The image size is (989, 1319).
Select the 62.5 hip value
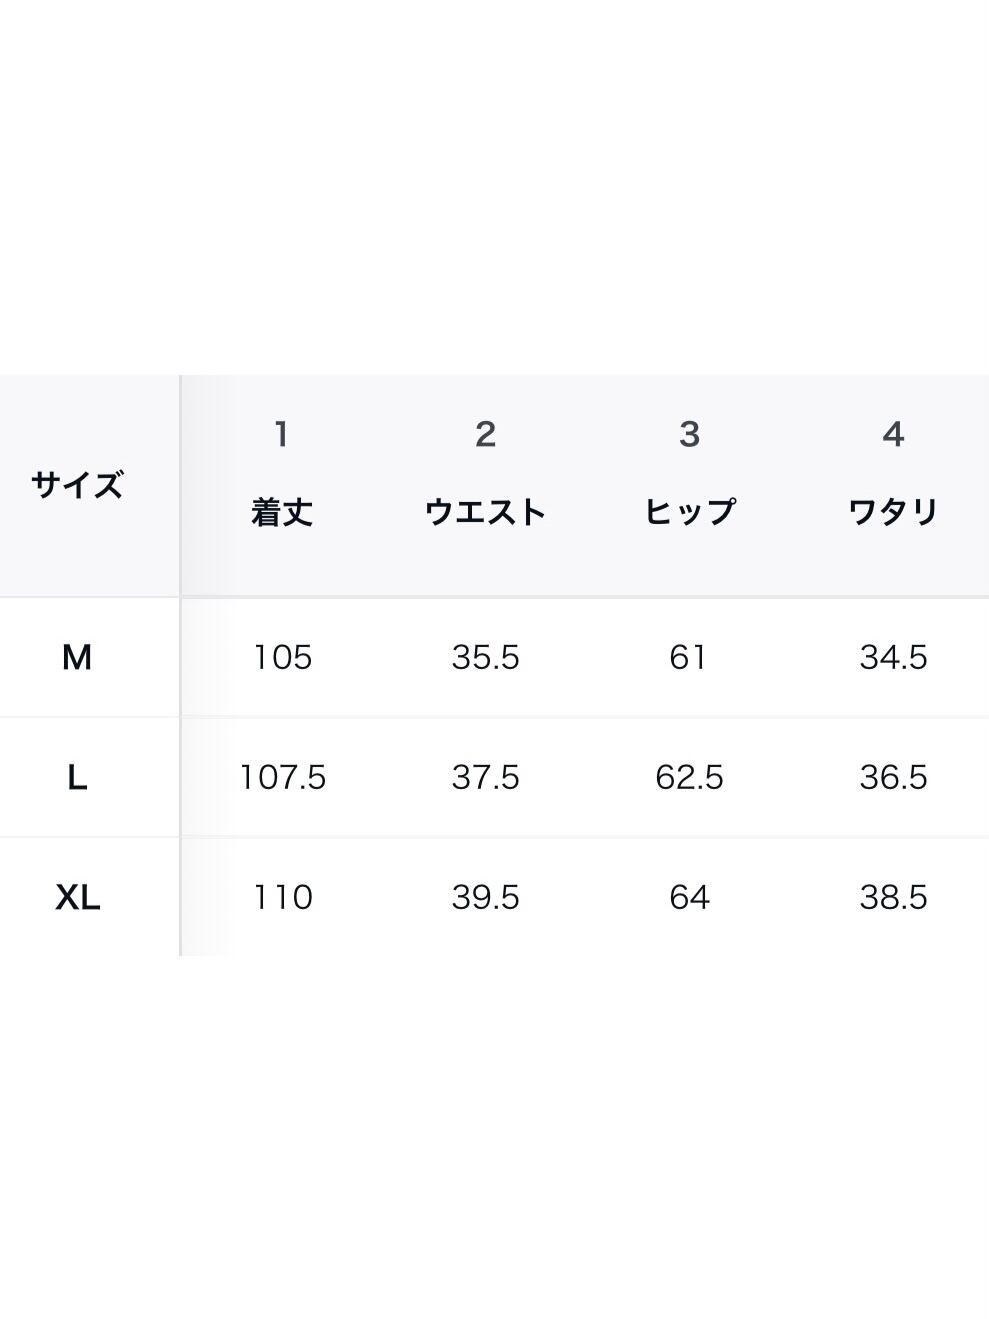tap(689, 777)
